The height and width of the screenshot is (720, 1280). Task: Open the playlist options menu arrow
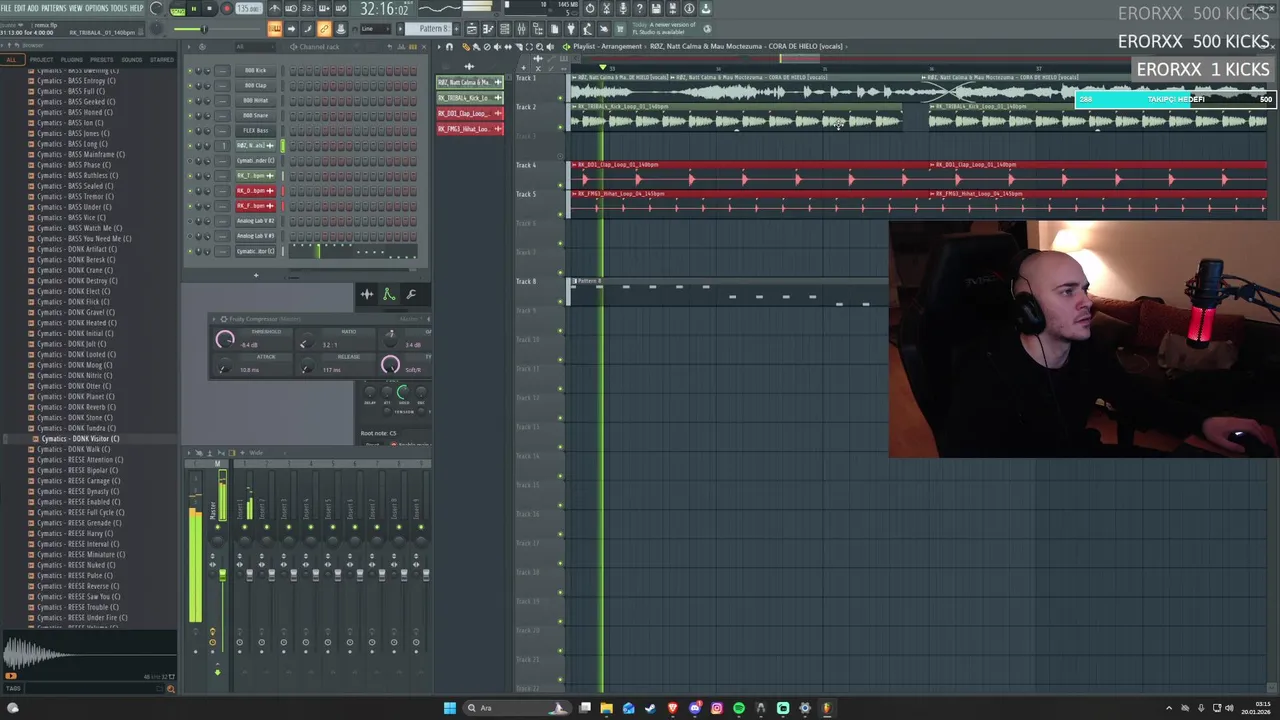(439, 46)
